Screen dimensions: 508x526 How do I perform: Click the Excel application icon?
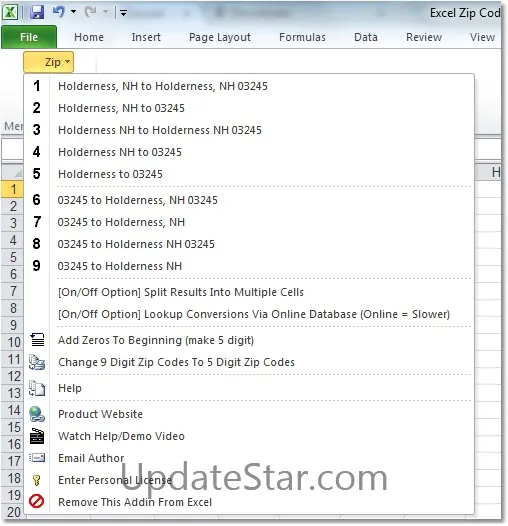point(10,13)
